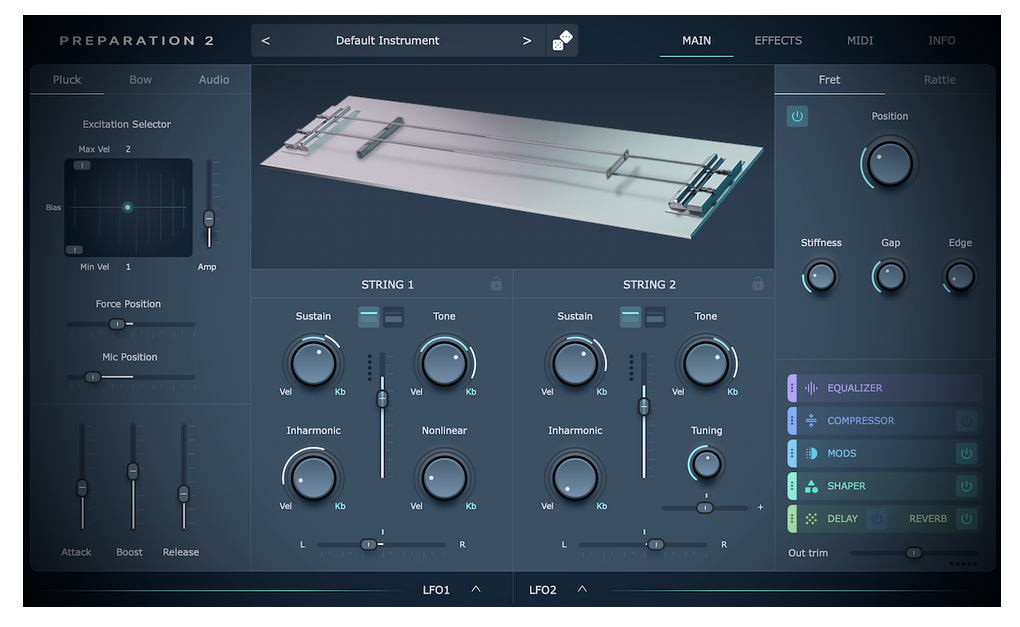Click the Force Position slider handle
1020x627 pixels.
tap(117, 324)
